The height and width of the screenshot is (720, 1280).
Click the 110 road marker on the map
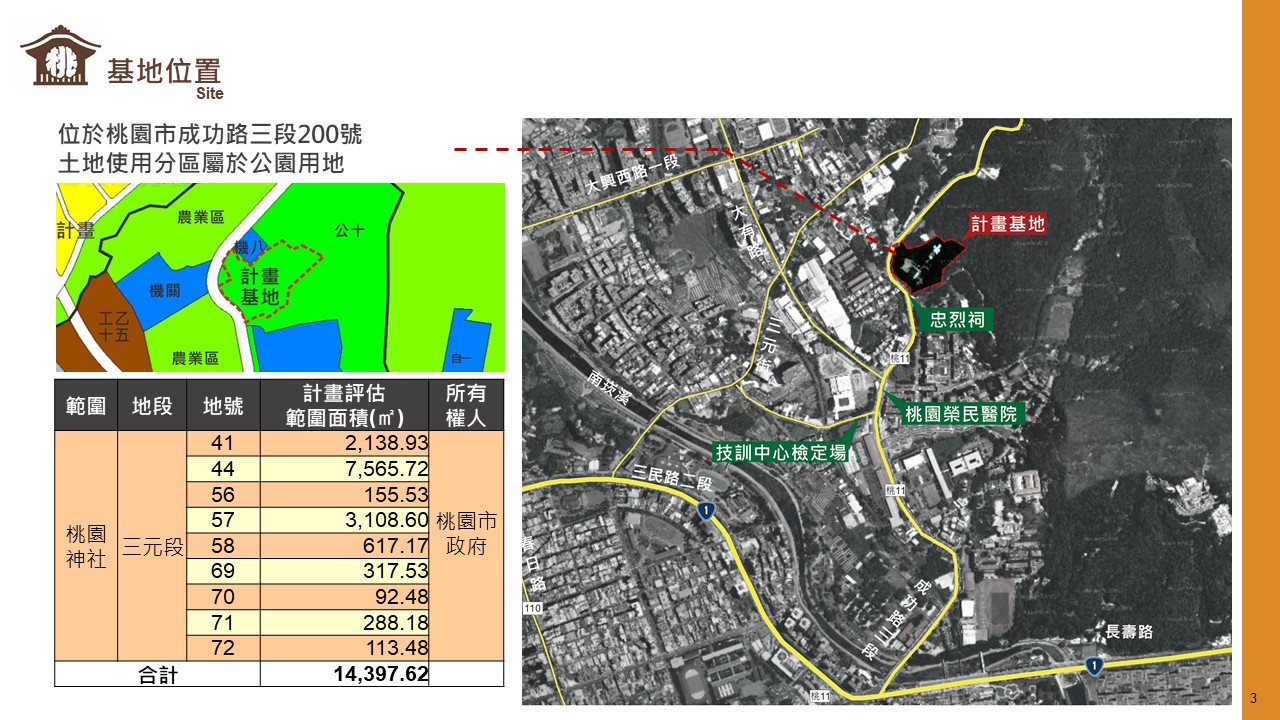coord(531,608)
